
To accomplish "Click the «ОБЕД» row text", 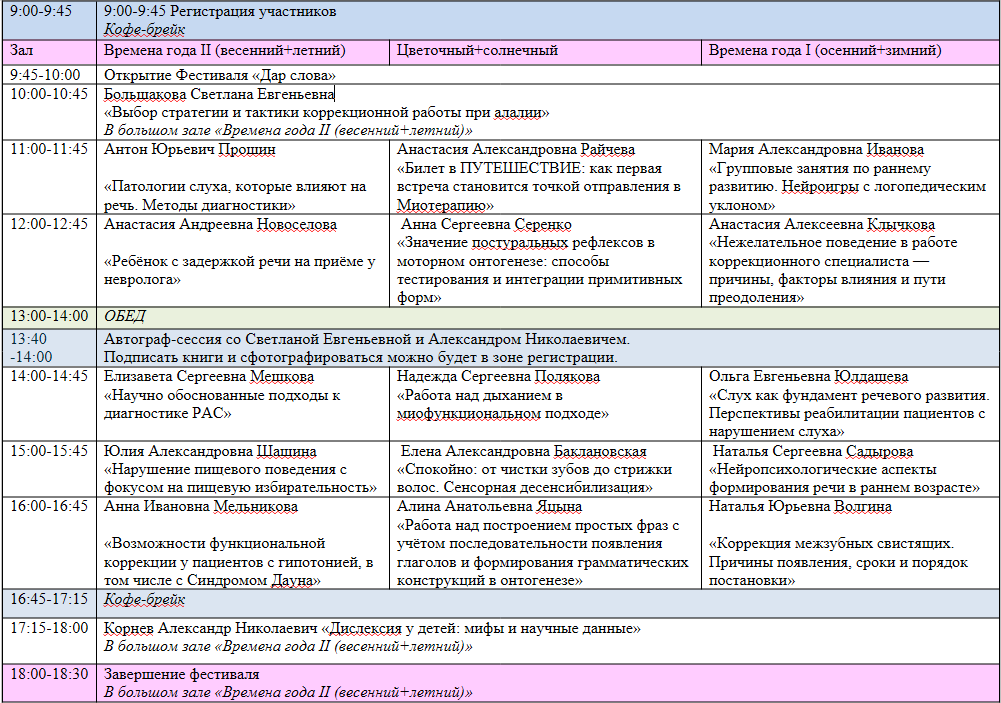I will [x=125, y=316].
